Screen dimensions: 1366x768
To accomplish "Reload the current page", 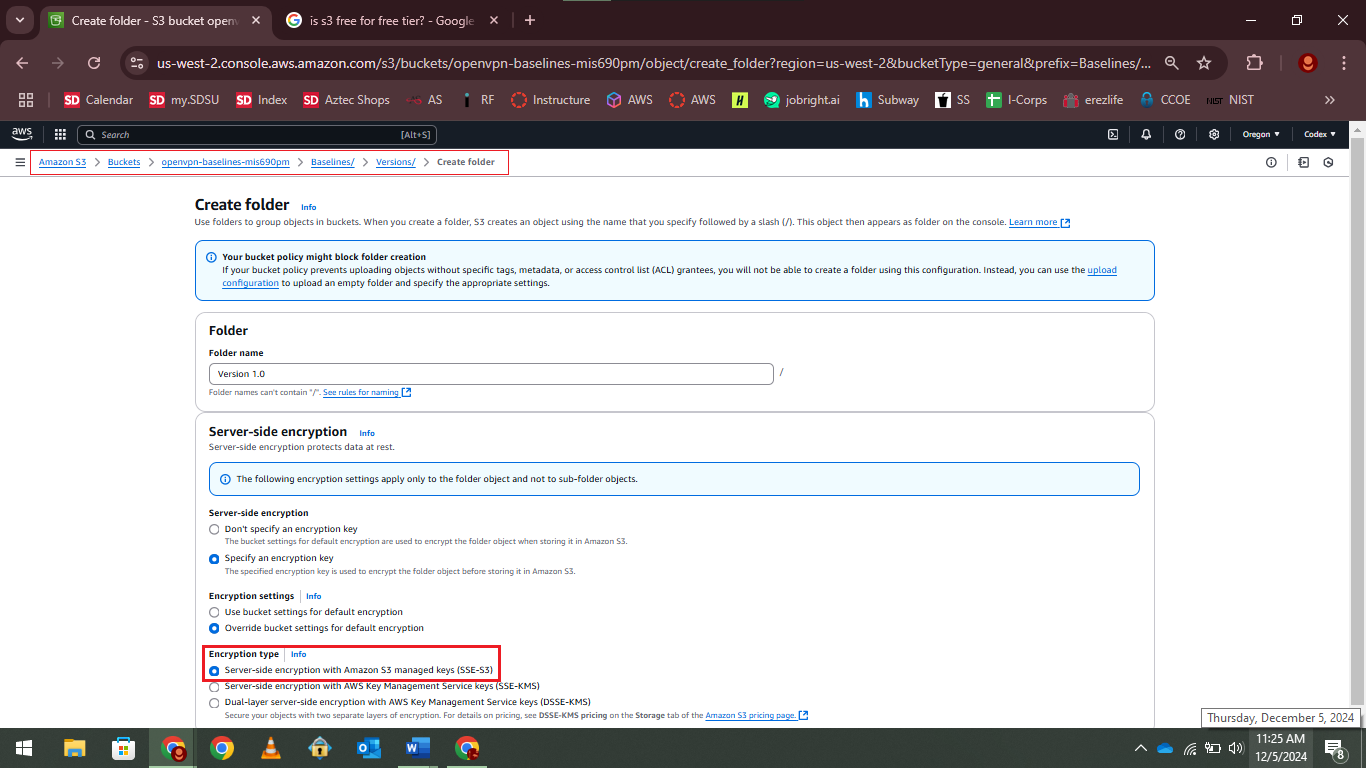I will (x=94, y=63).
